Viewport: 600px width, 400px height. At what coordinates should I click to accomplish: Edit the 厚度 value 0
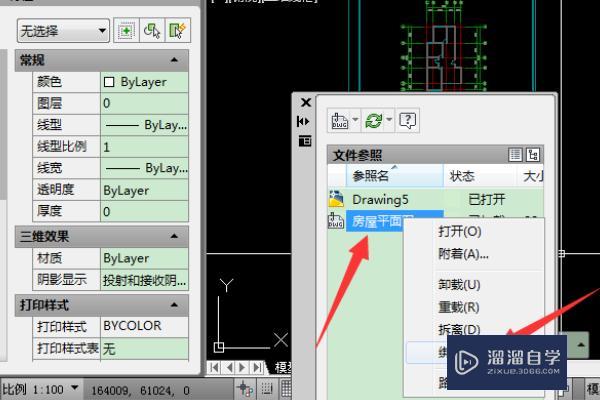click(x=145, y=211)
